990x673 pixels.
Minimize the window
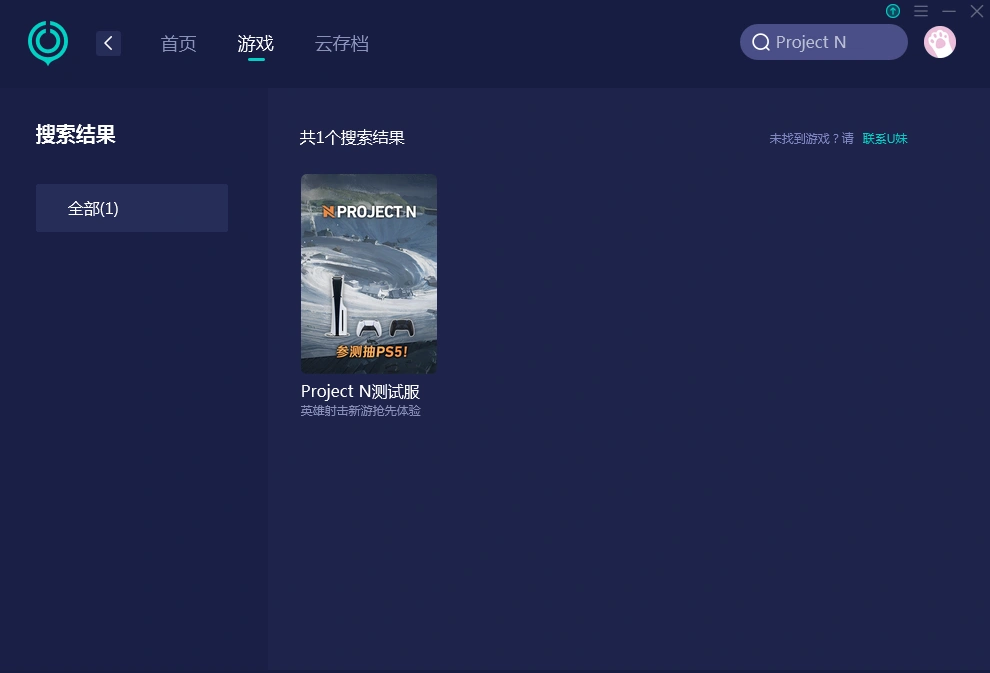pos(949,11)
